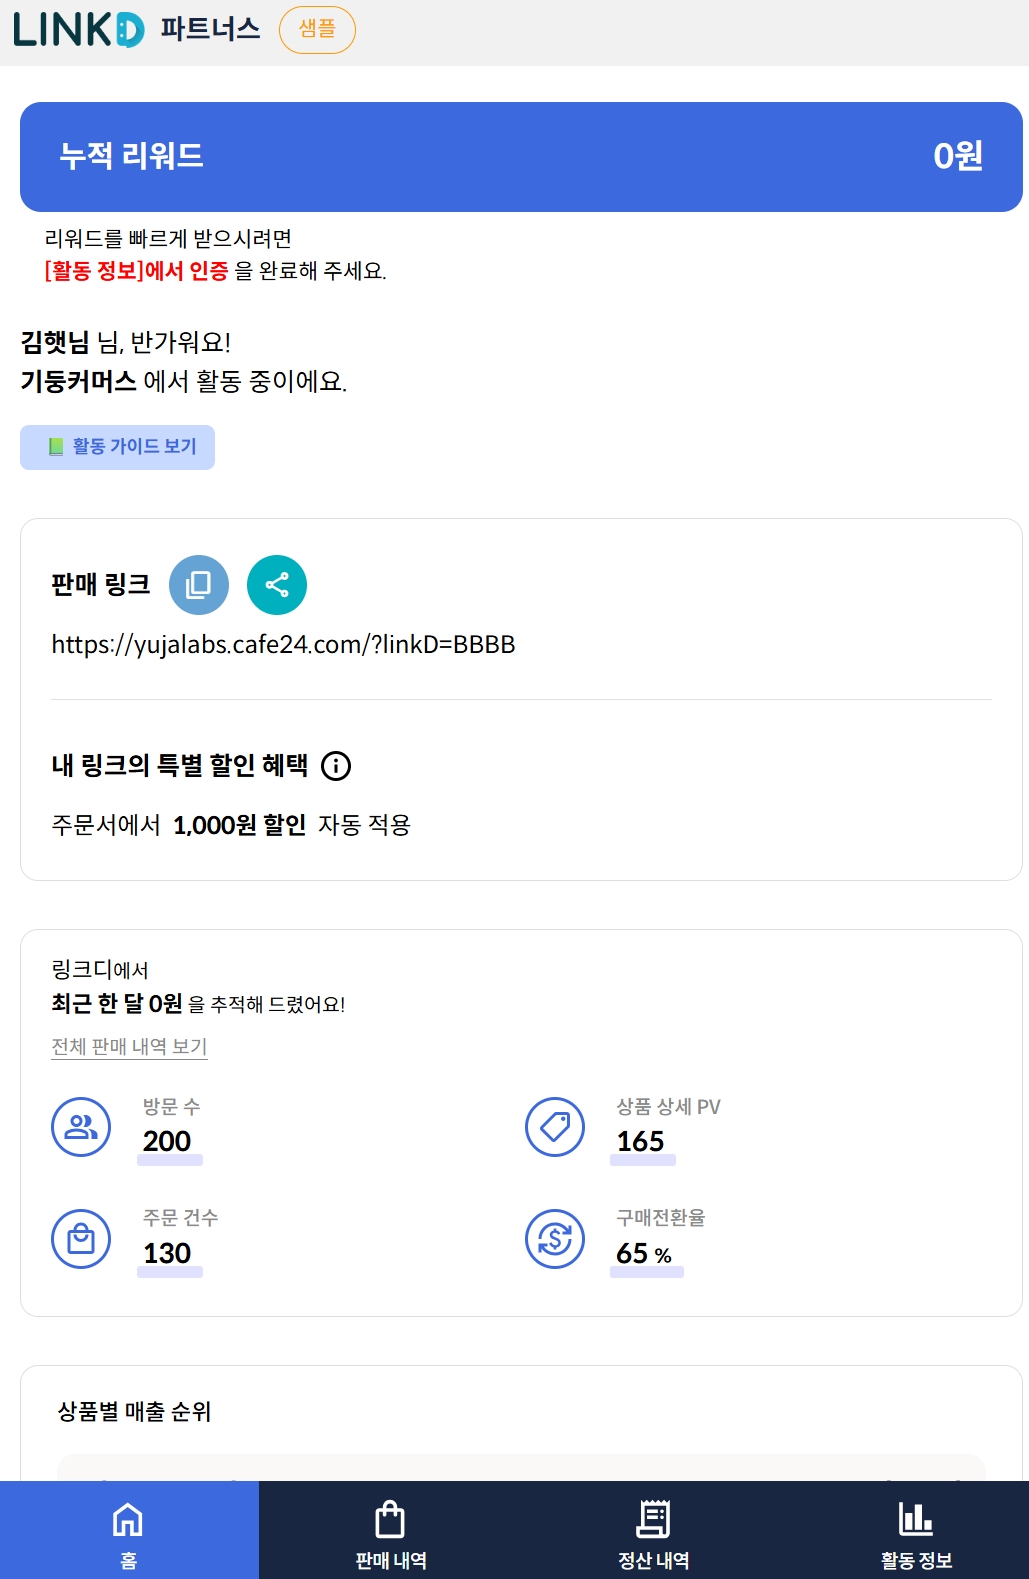Open the 정산 내역 tab
The height and width of the screenshot is (1579, 1029).
pyautogui.click(x=653, y=1530)
